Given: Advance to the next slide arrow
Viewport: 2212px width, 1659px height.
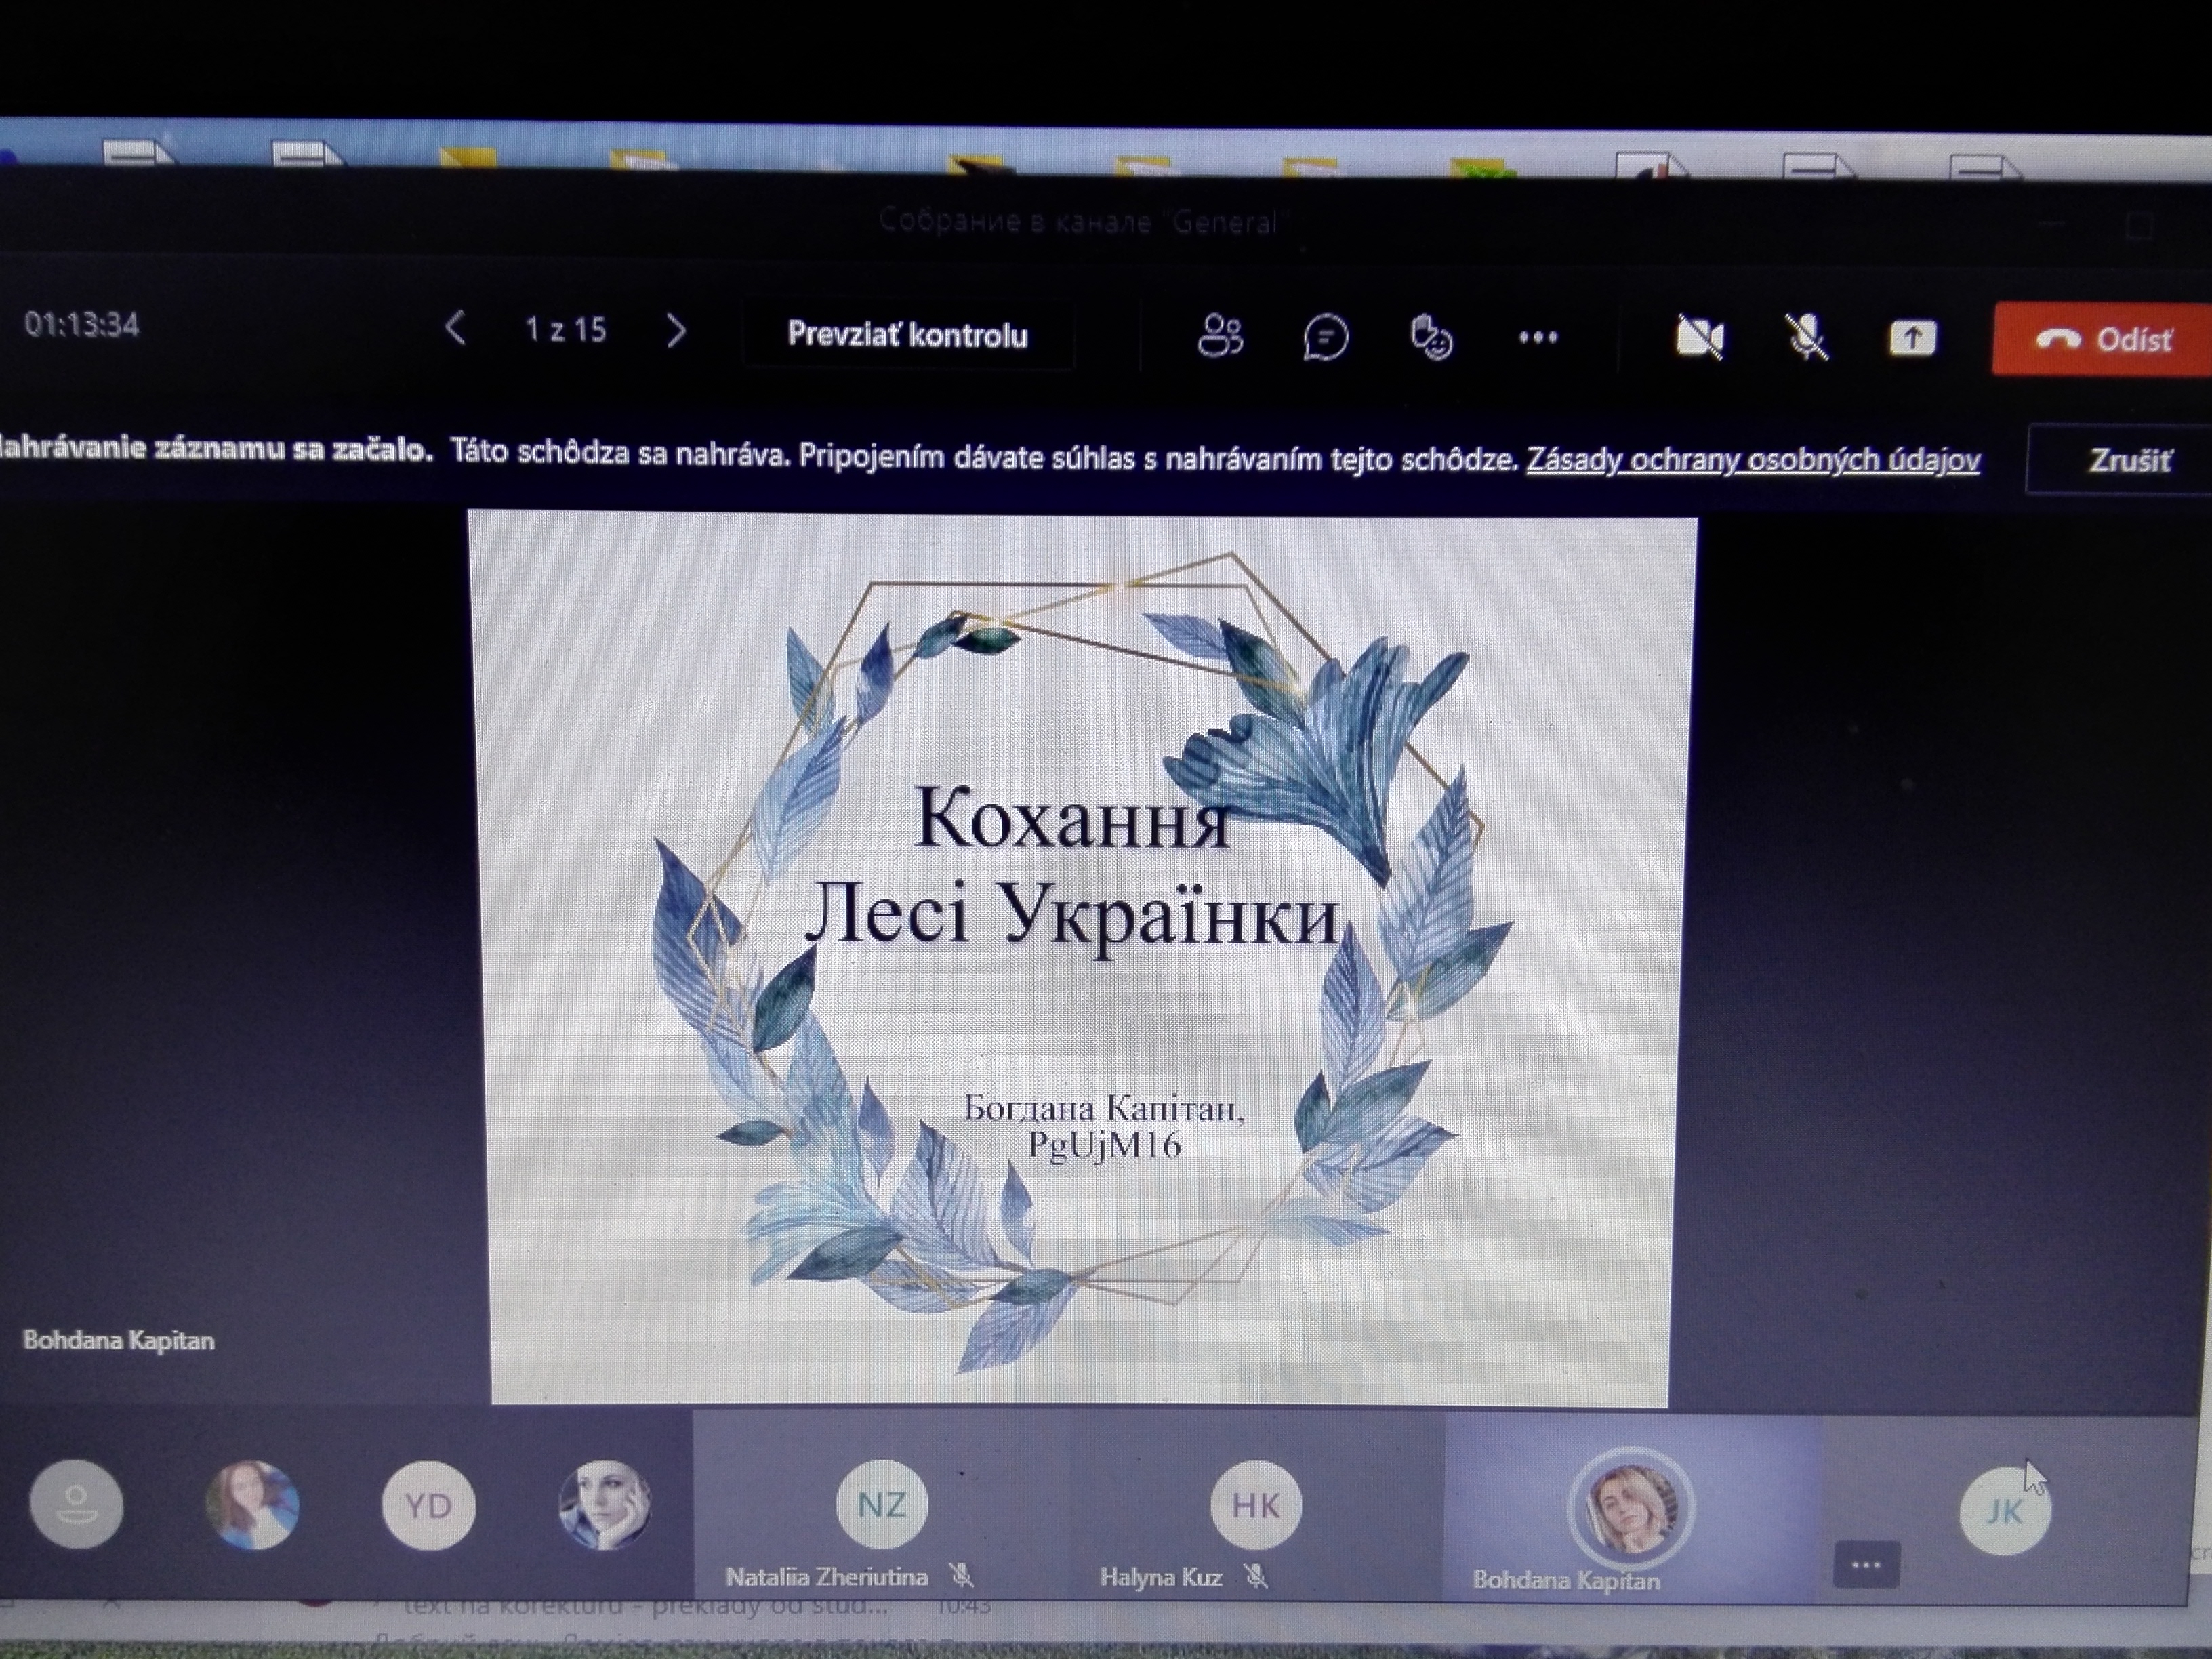Looking at the screenshot, I should click(x=676, y=331).
